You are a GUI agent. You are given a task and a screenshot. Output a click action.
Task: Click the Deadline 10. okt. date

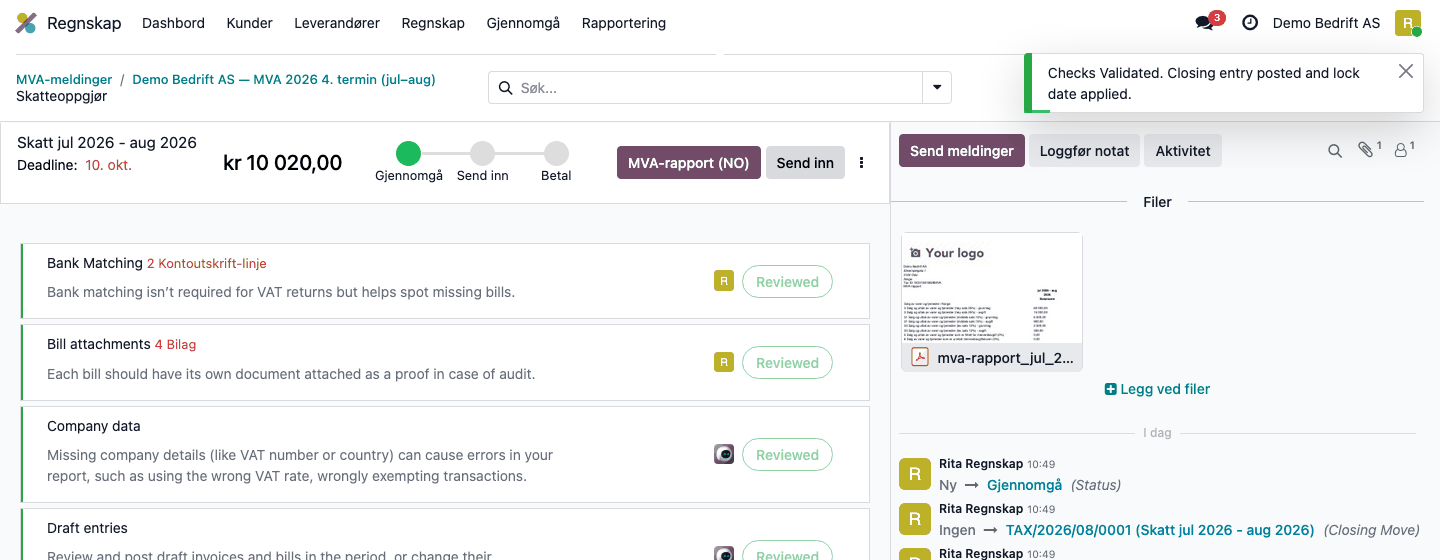(108, 165)
